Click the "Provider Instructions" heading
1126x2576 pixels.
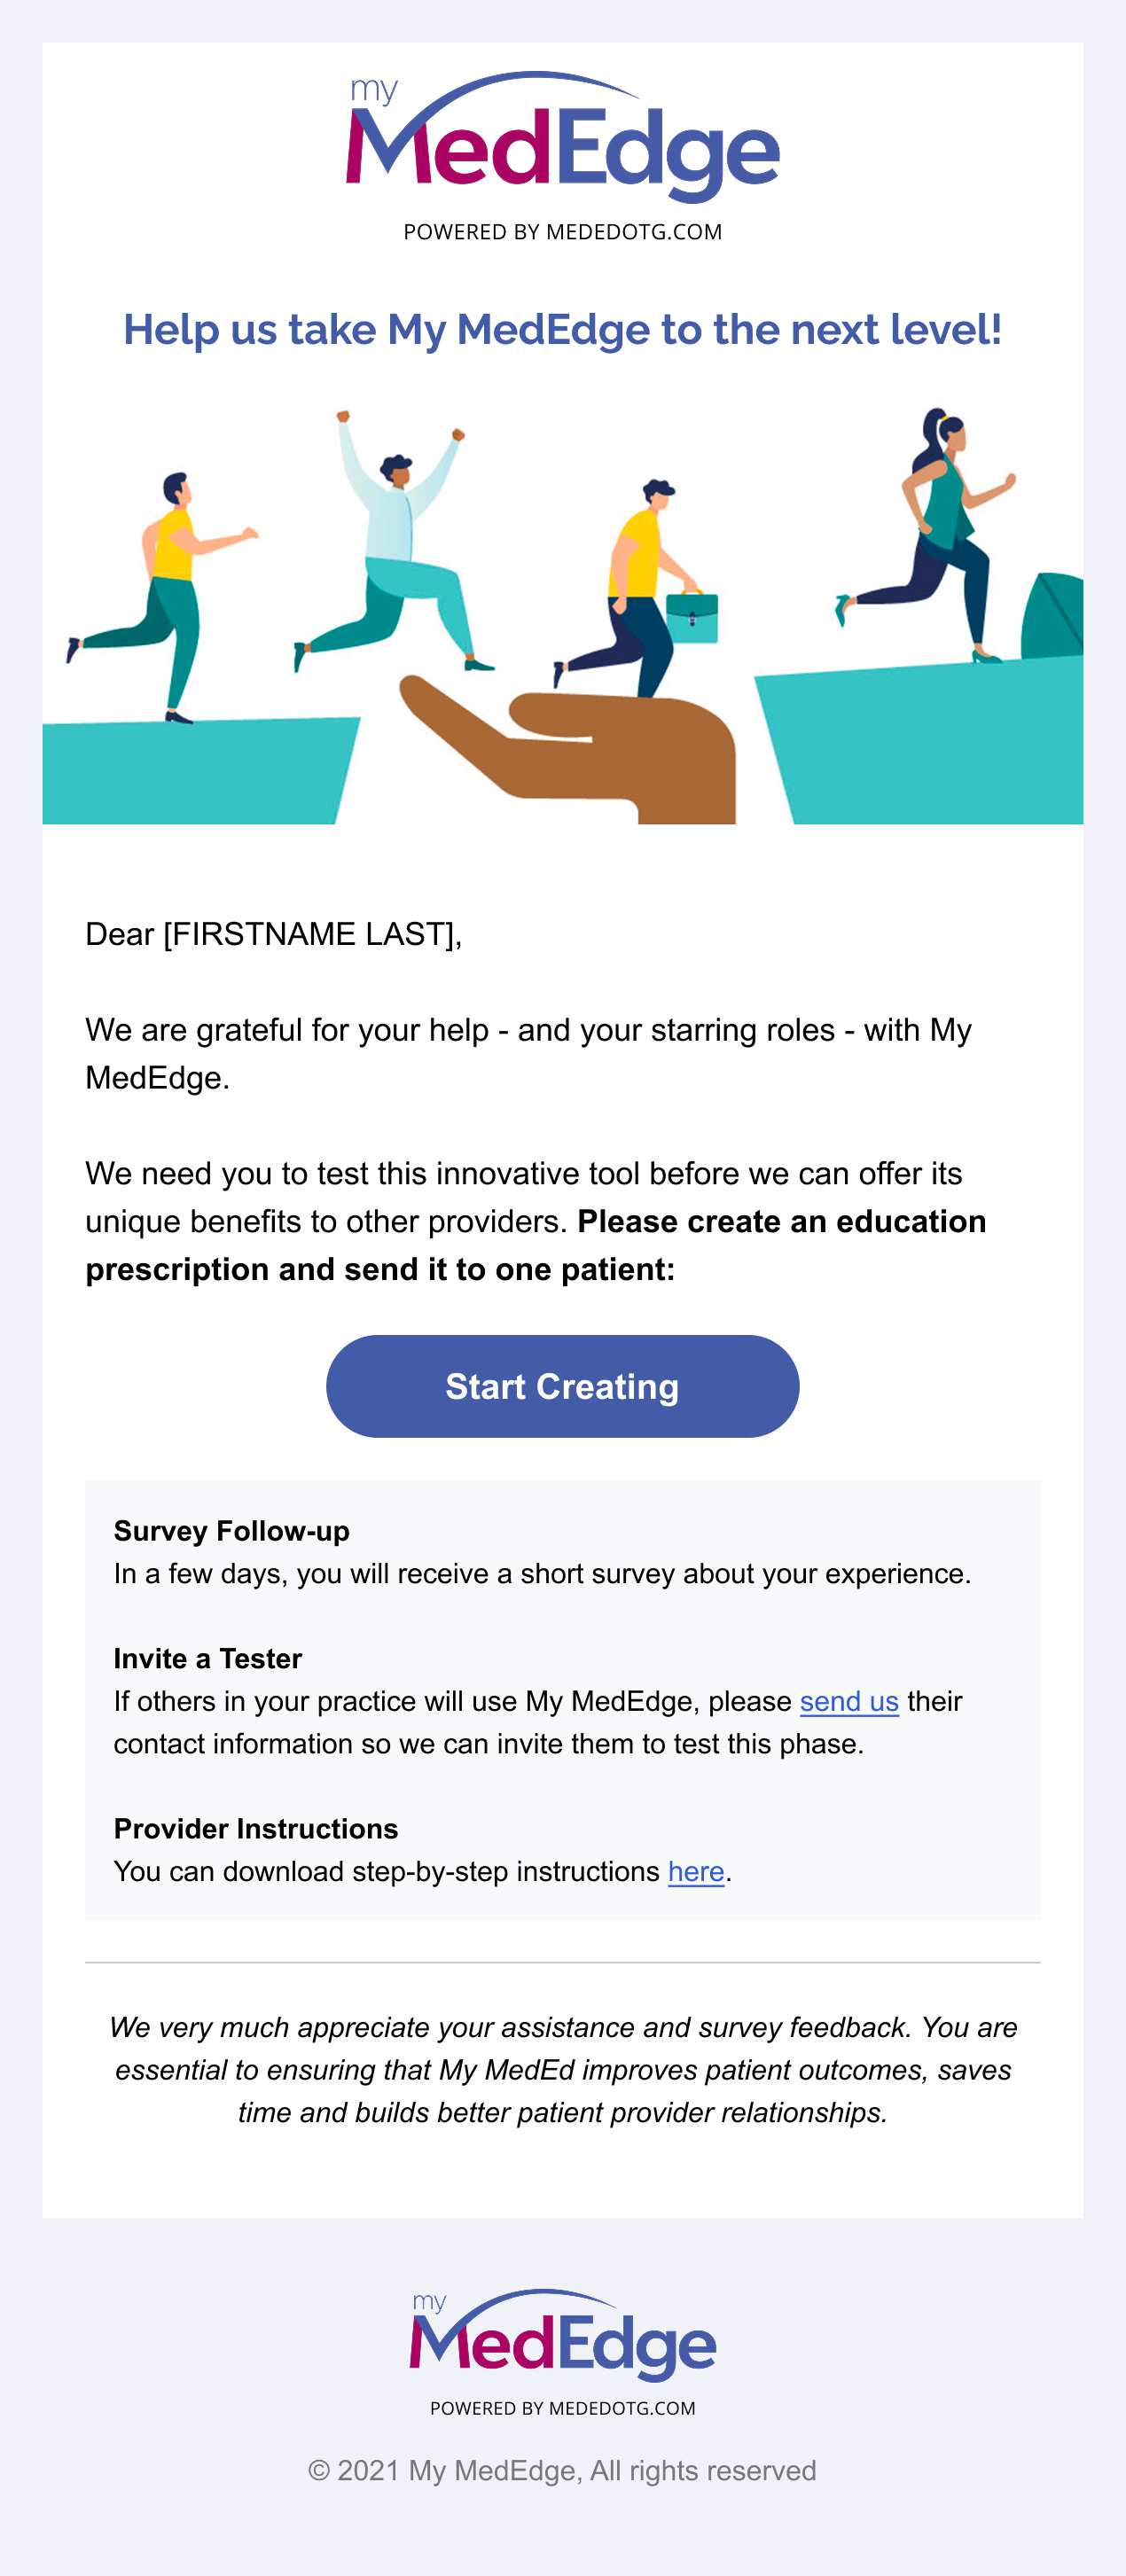pos(255,1828)
